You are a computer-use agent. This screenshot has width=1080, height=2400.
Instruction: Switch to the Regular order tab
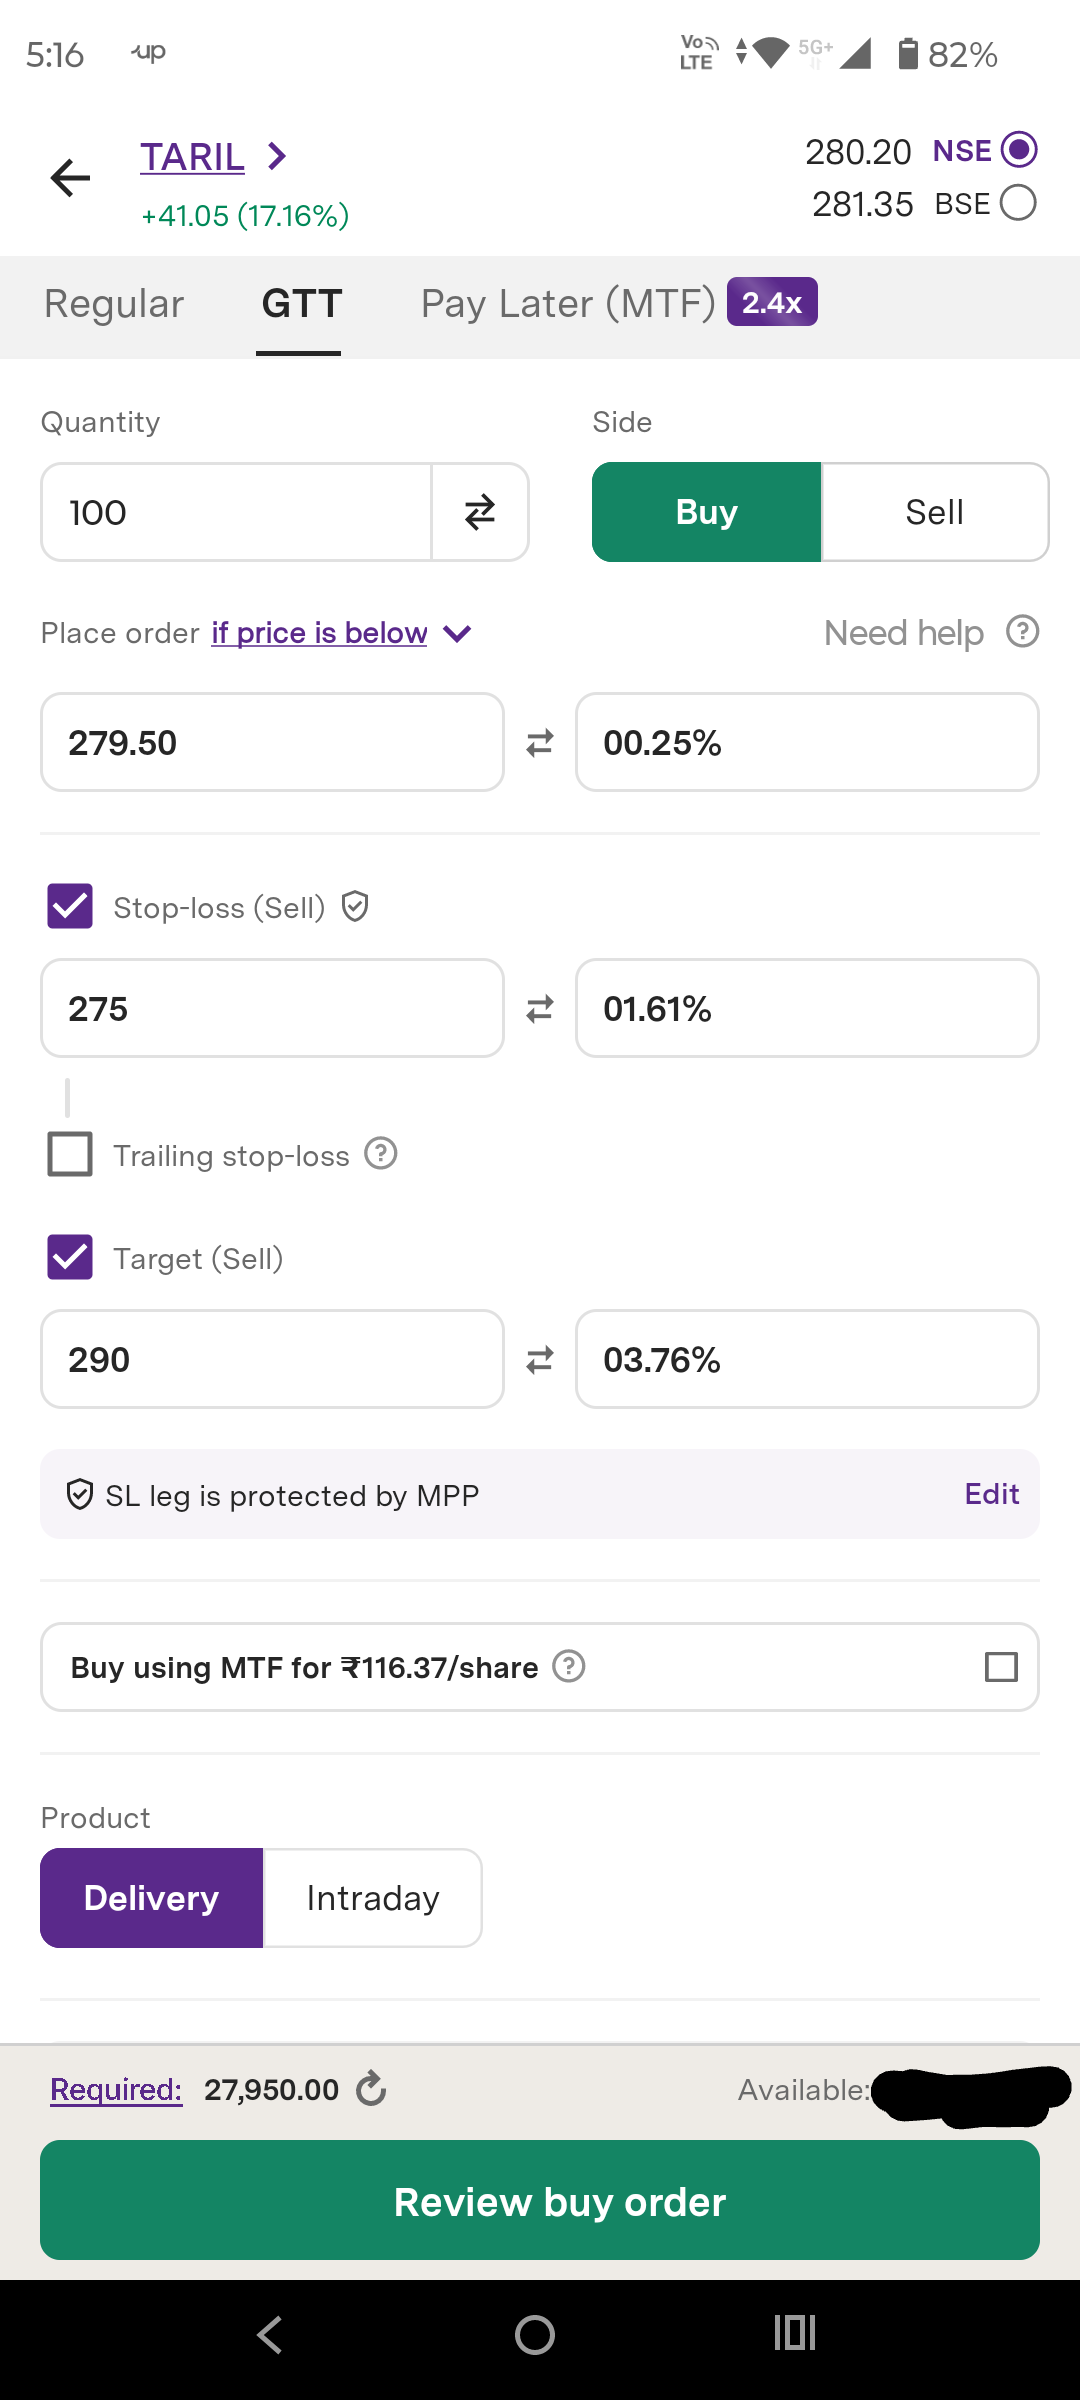(x=114, y=304)
